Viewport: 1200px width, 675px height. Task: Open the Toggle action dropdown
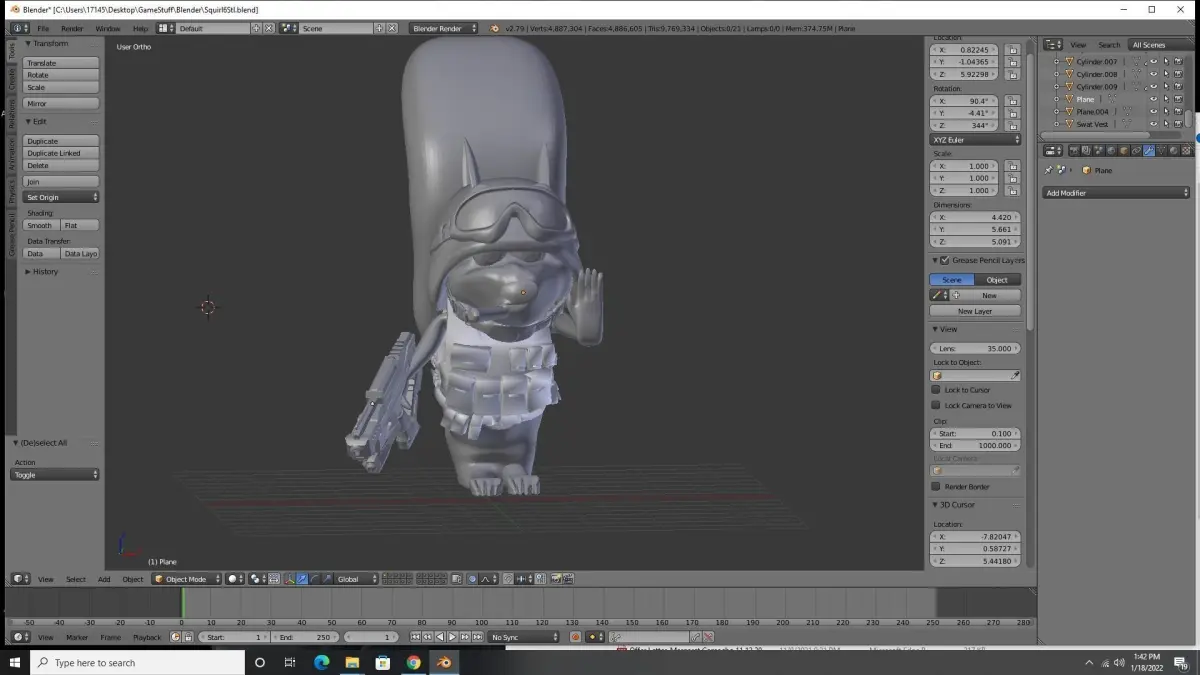coord(56,475)
